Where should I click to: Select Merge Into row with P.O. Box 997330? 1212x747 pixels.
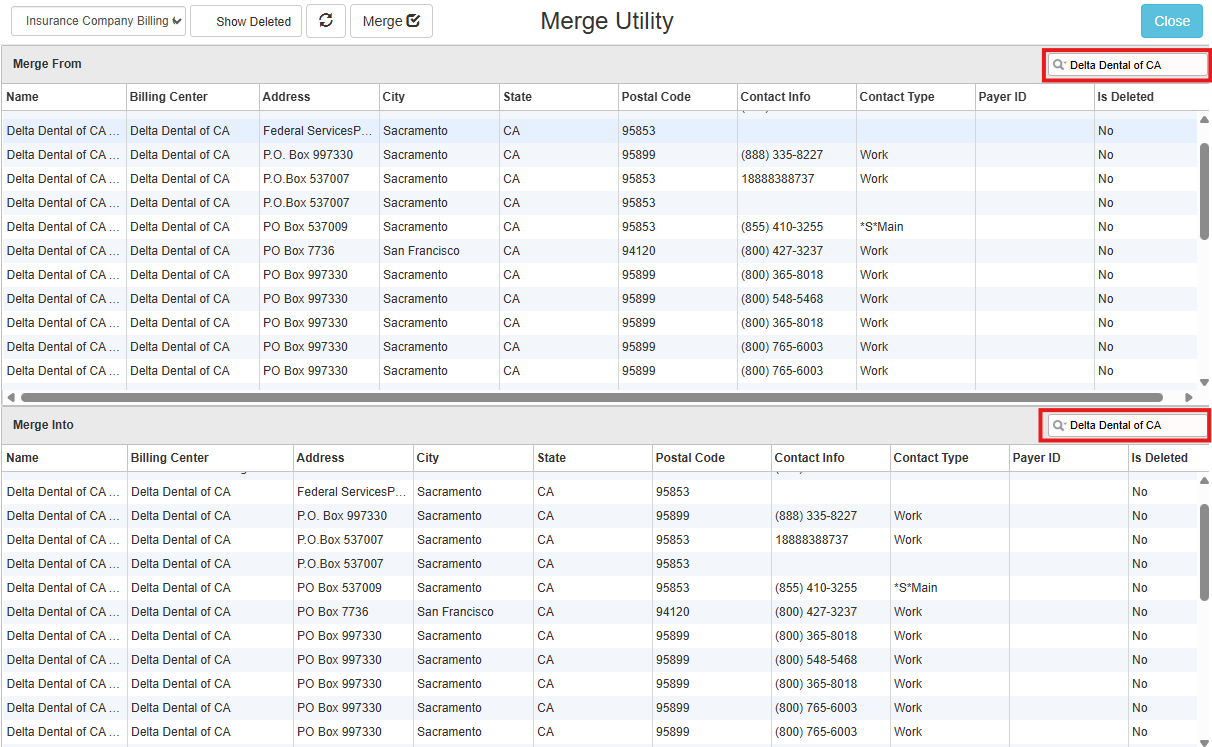point(599,516)
